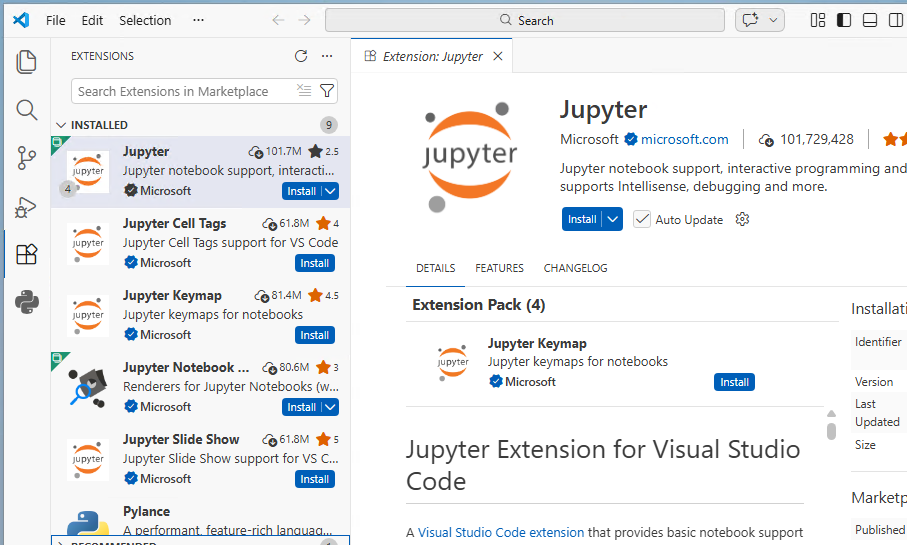This screenshot has width=907, height=545.
Task: Click the VS Code logo icon
Action: (x=21, y=20)
